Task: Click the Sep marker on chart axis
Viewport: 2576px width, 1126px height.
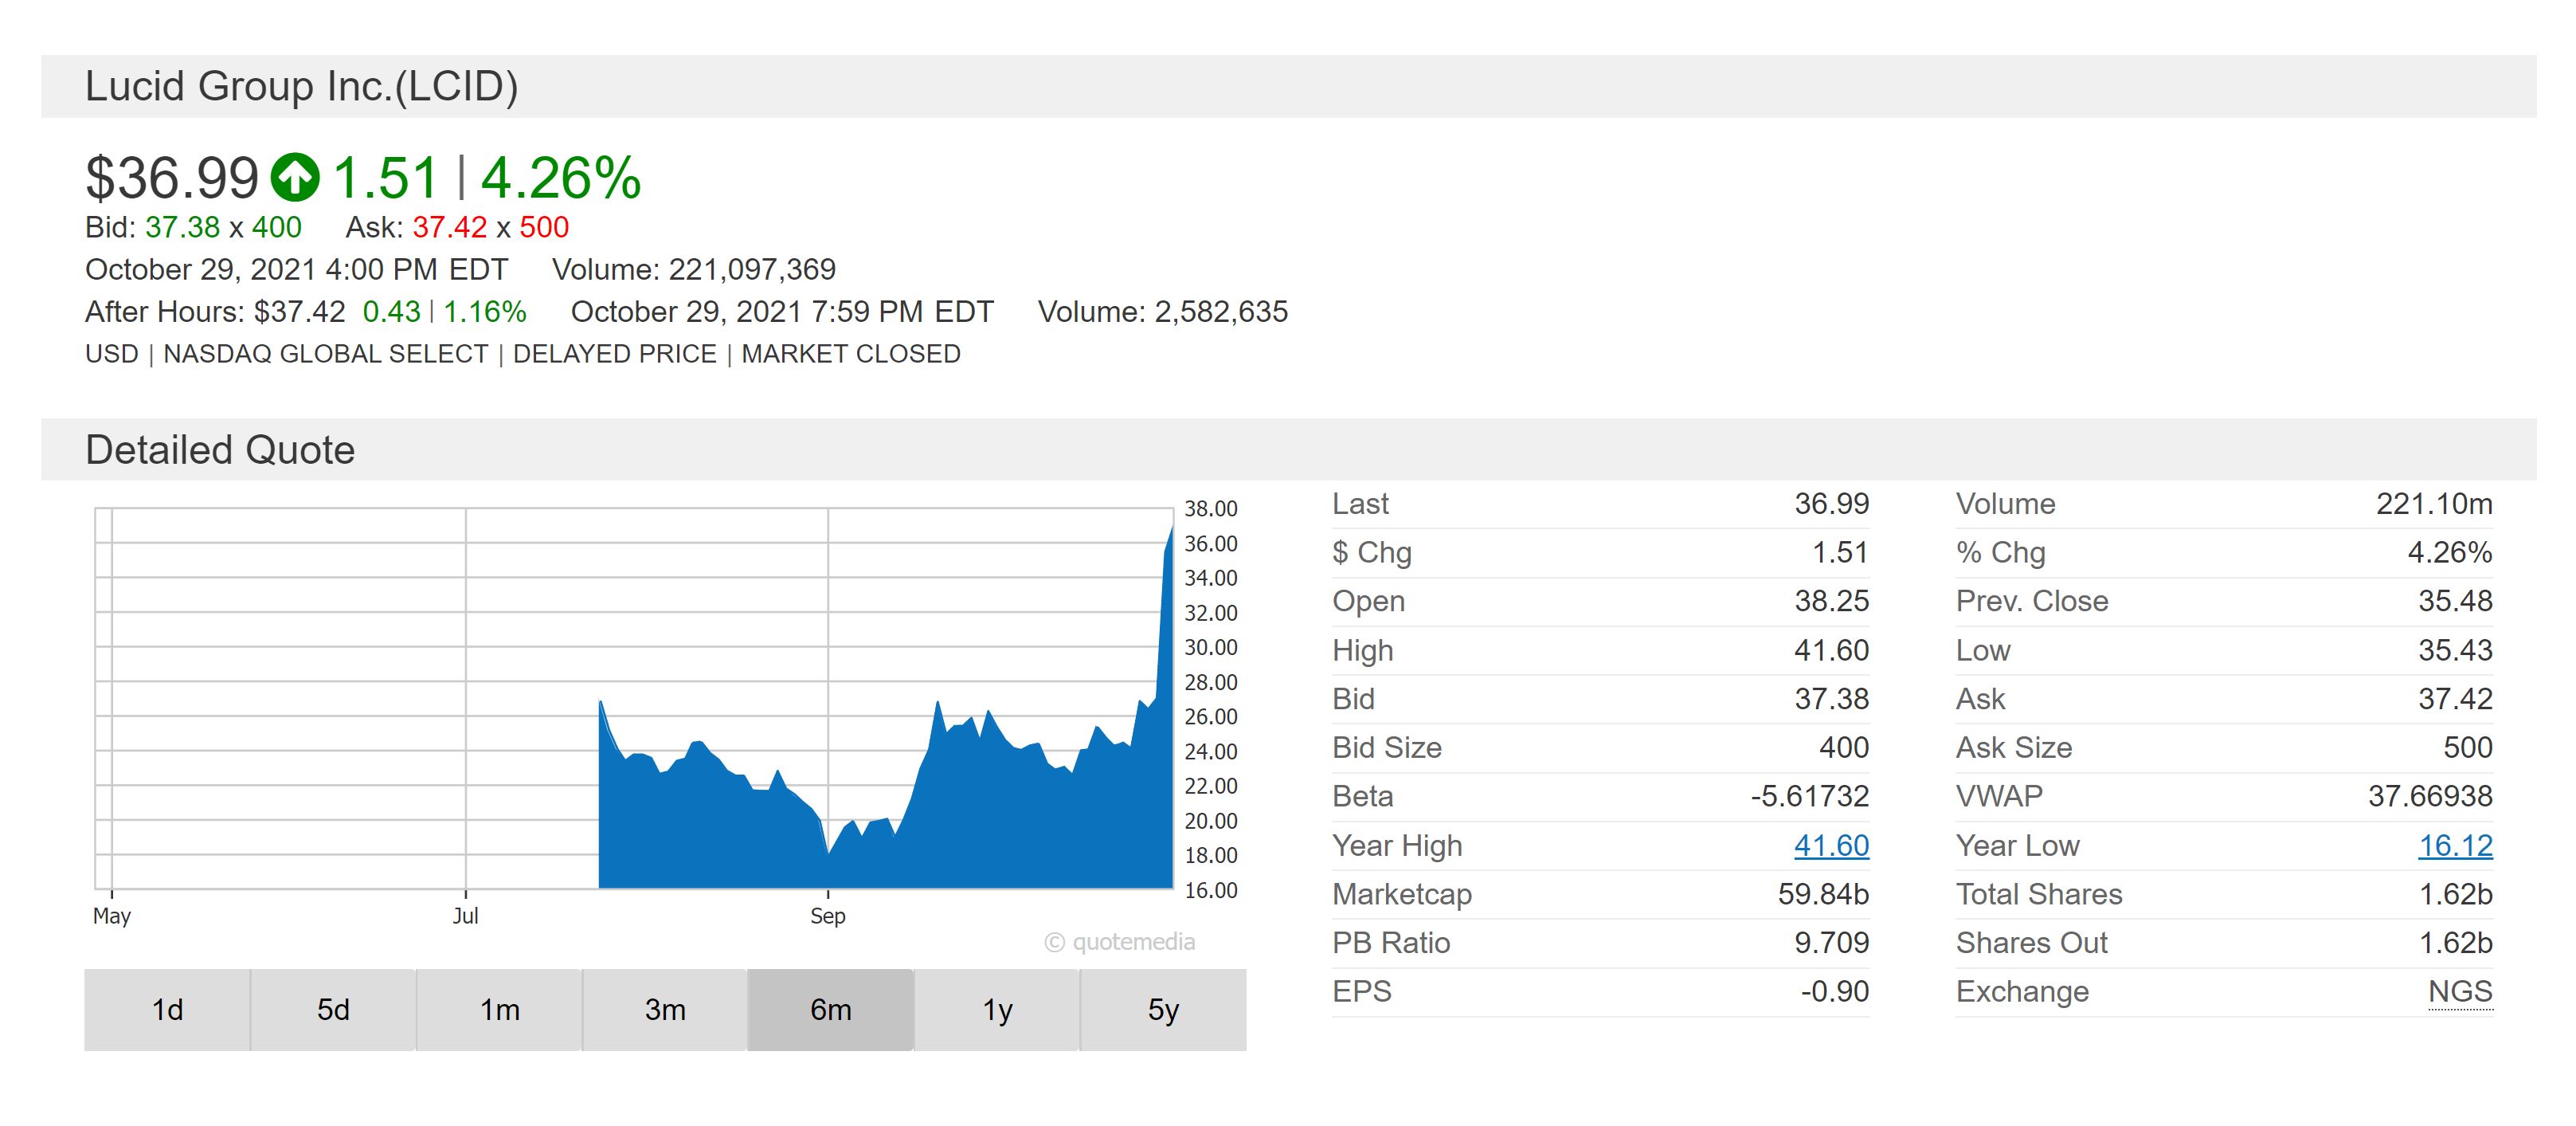Action: point(828,916)
